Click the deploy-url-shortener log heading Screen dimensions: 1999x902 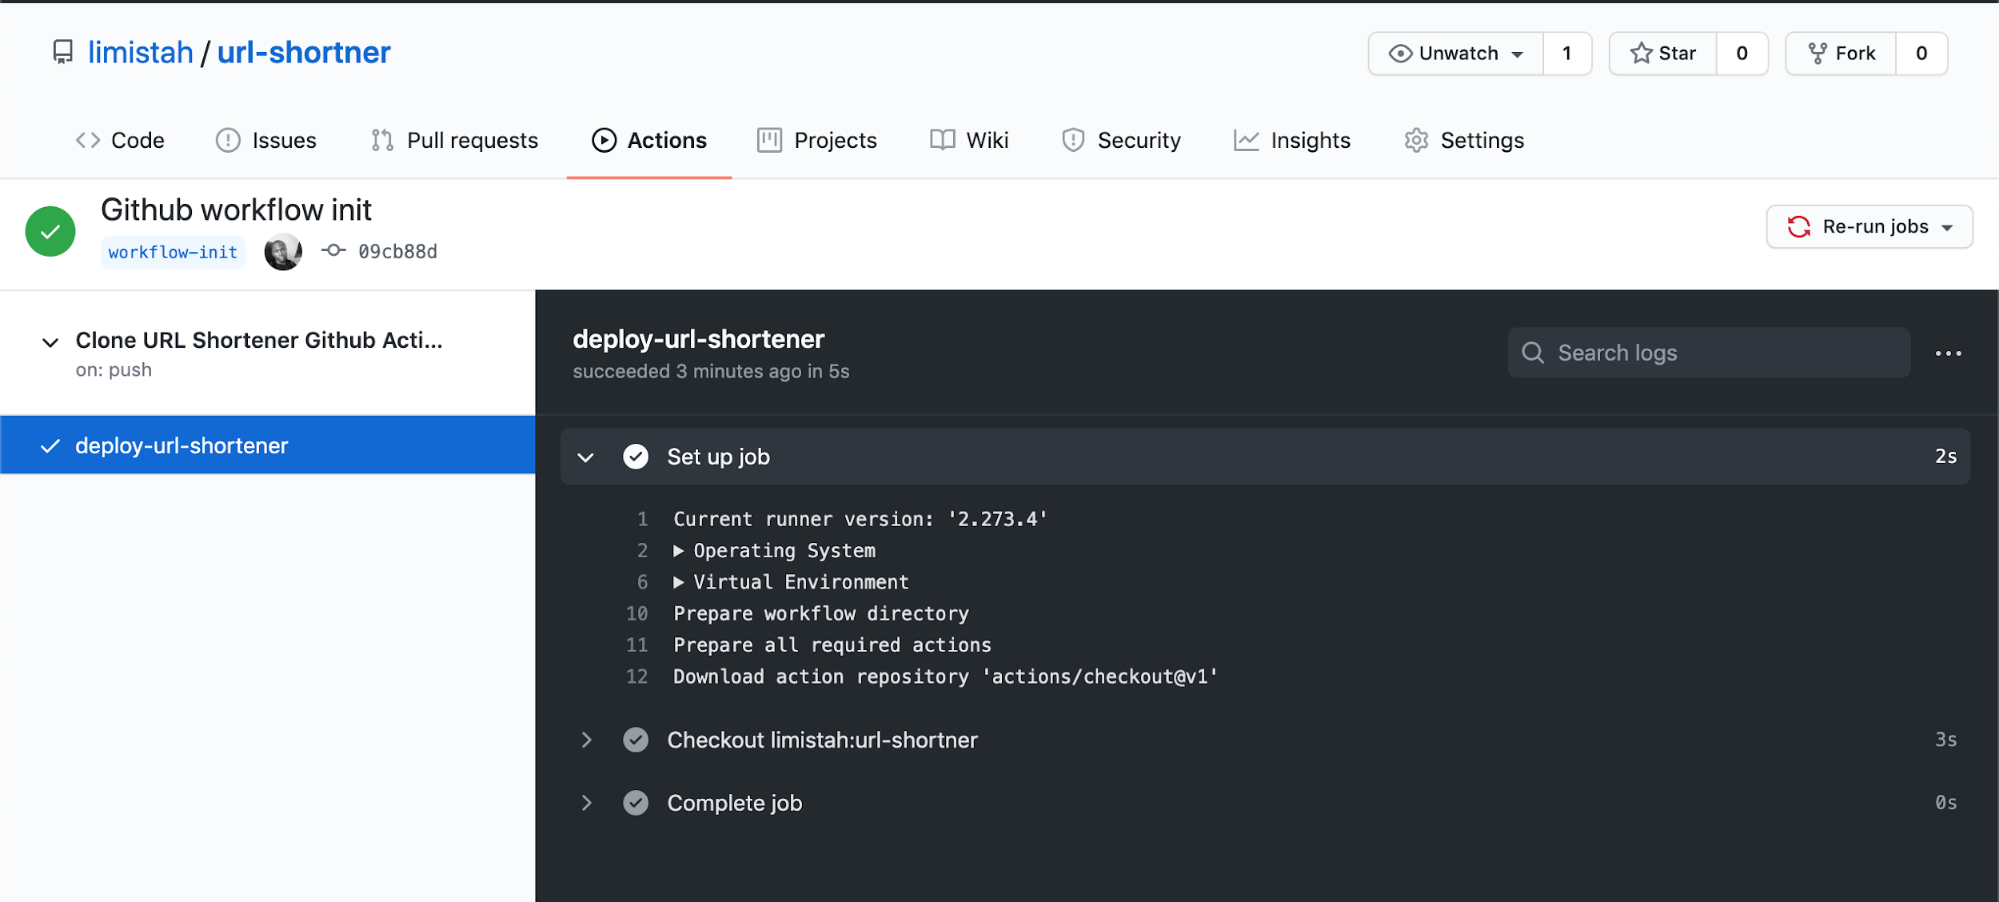(x=699, y=339)
